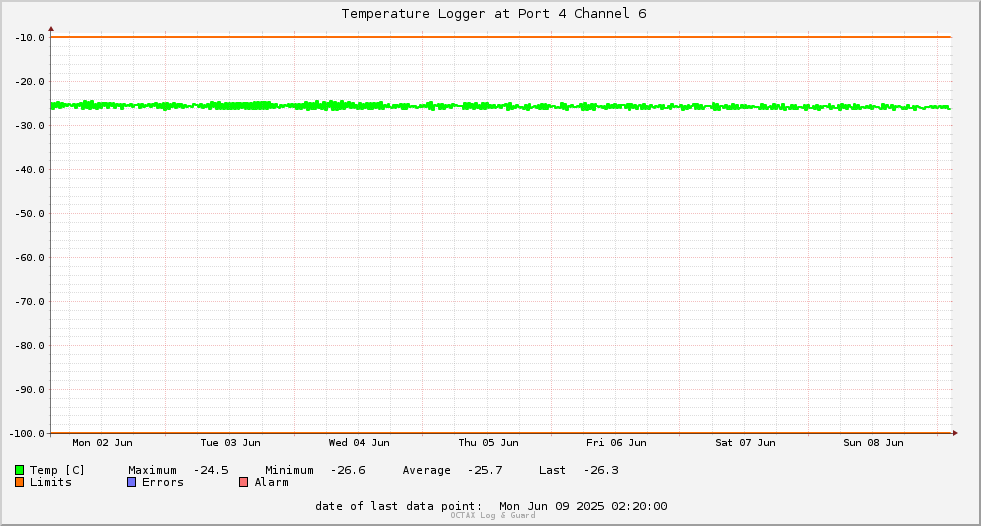Click the Last value -26.3

tap(601, 470)
